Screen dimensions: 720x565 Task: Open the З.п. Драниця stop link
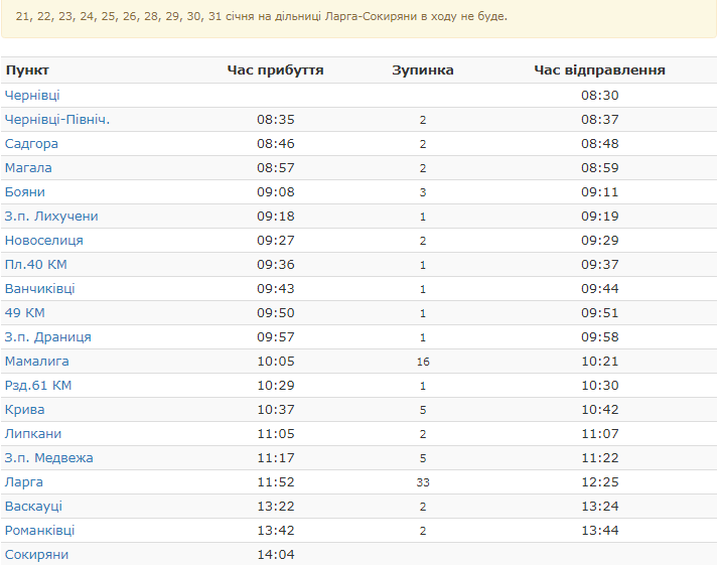tap(48, 337)
